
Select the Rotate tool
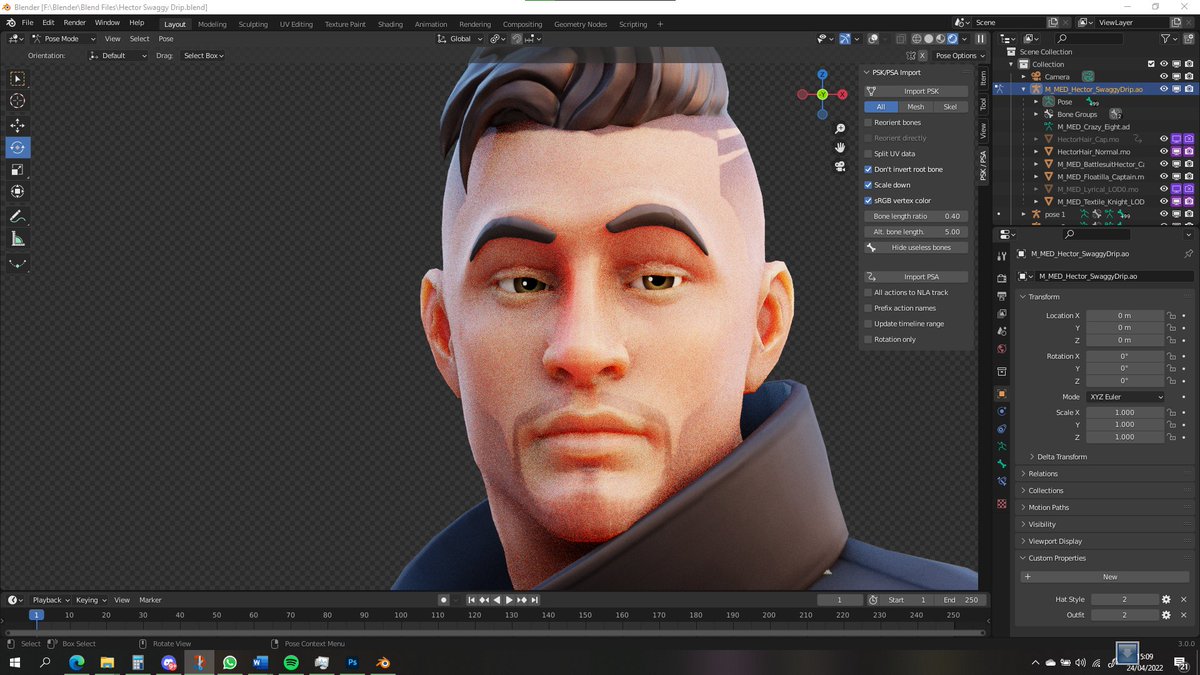(x=18, y=148)
